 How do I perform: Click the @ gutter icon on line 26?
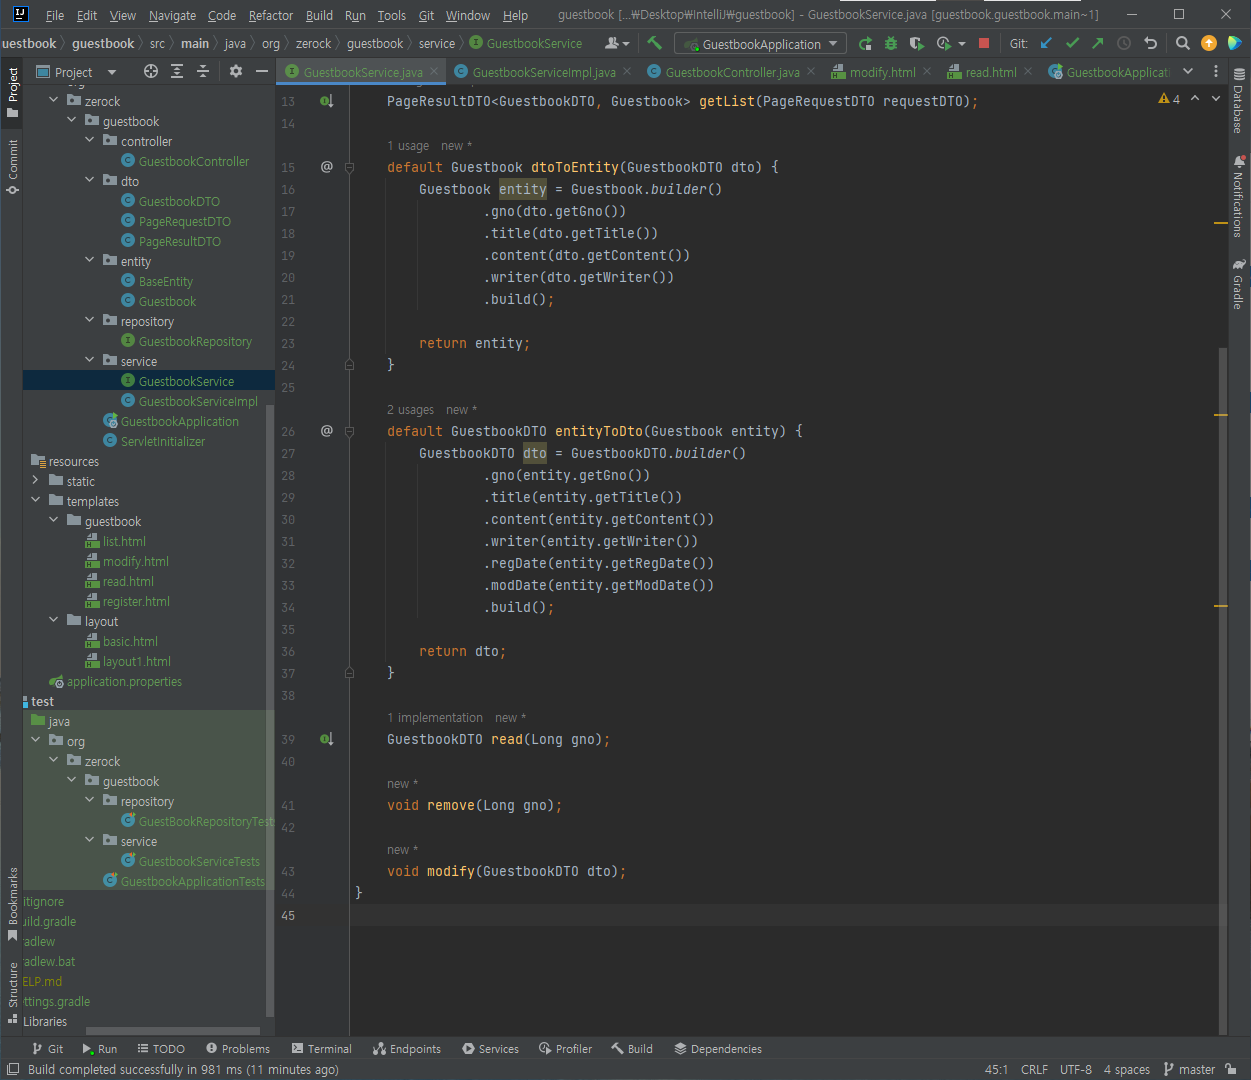click(326, 431)
